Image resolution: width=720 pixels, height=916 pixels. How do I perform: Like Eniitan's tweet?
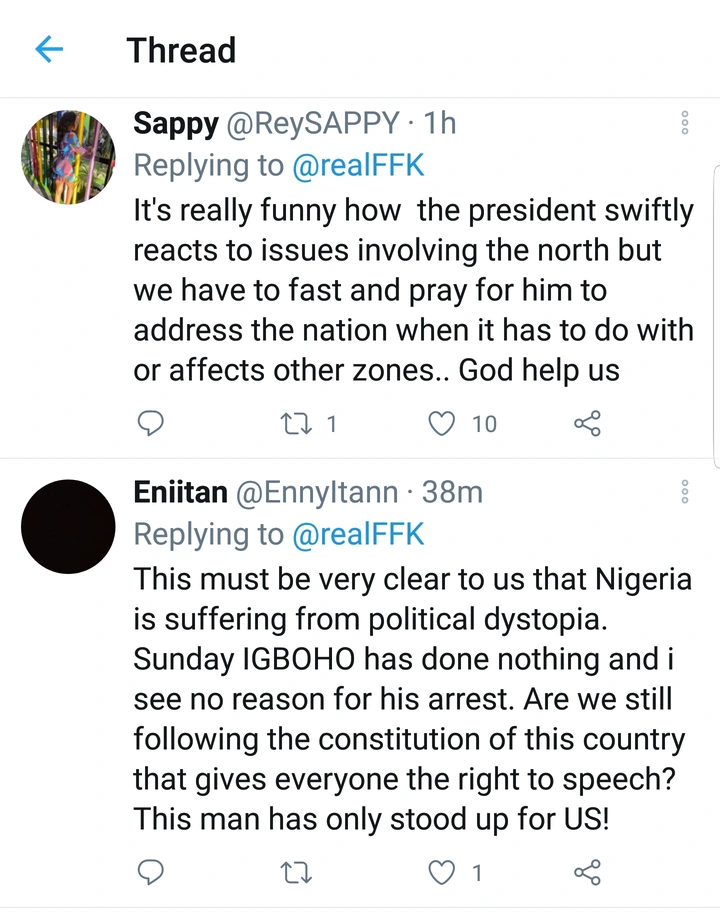point(442,873)
